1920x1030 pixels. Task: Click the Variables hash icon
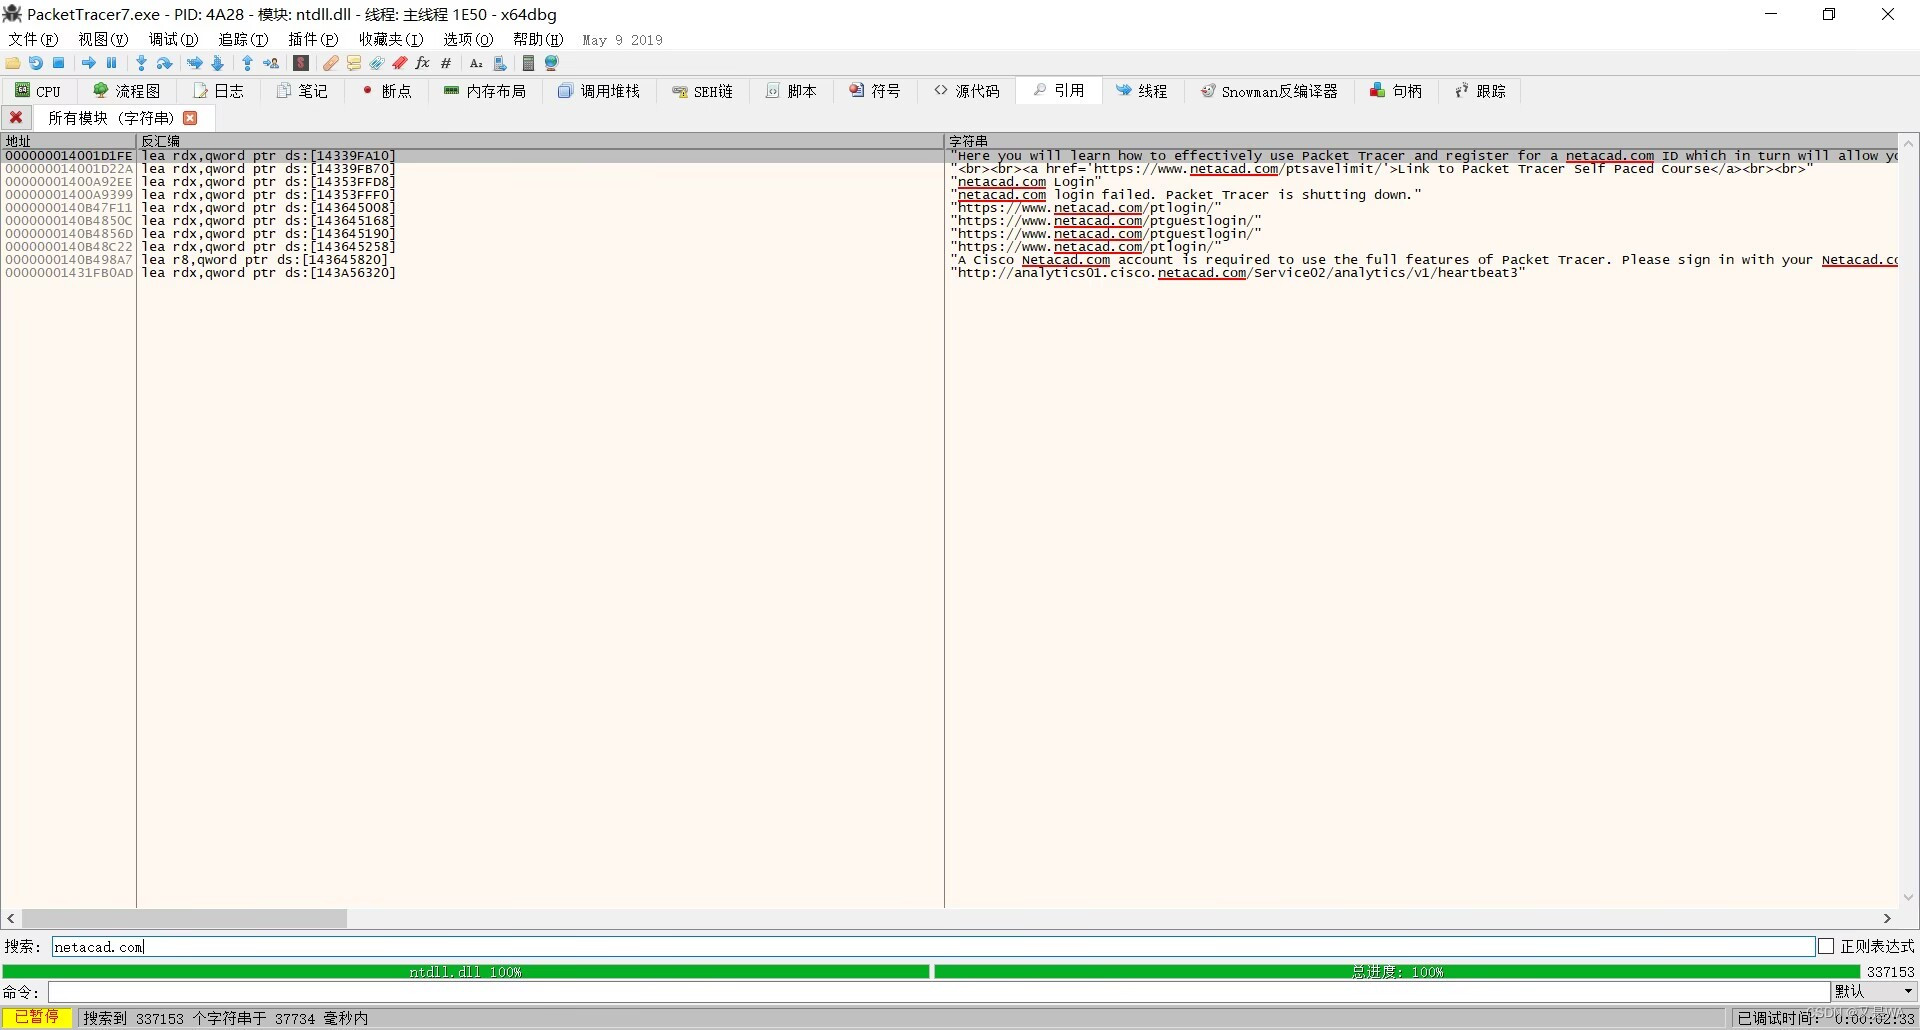point(446,63)
